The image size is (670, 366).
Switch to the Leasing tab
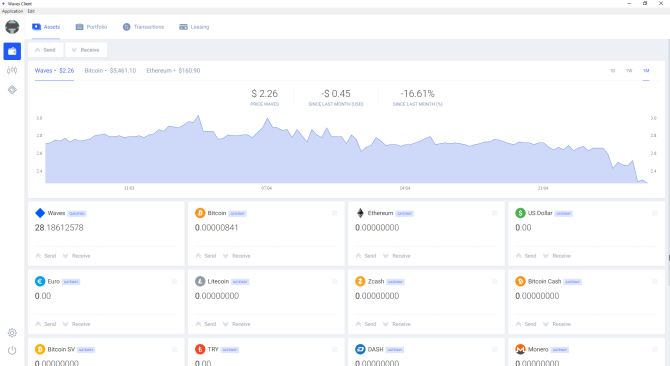pos(194,27)
